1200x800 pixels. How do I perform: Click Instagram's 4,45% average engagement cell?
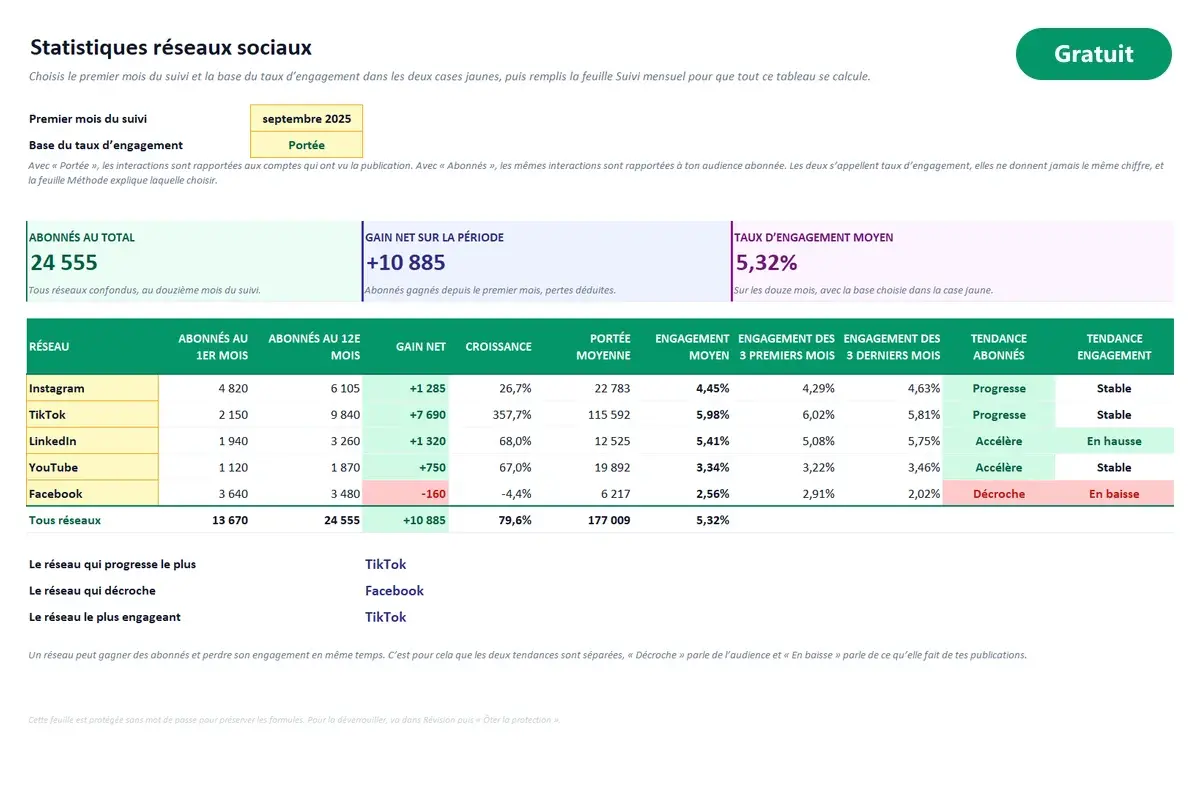[x=684, y=388]
